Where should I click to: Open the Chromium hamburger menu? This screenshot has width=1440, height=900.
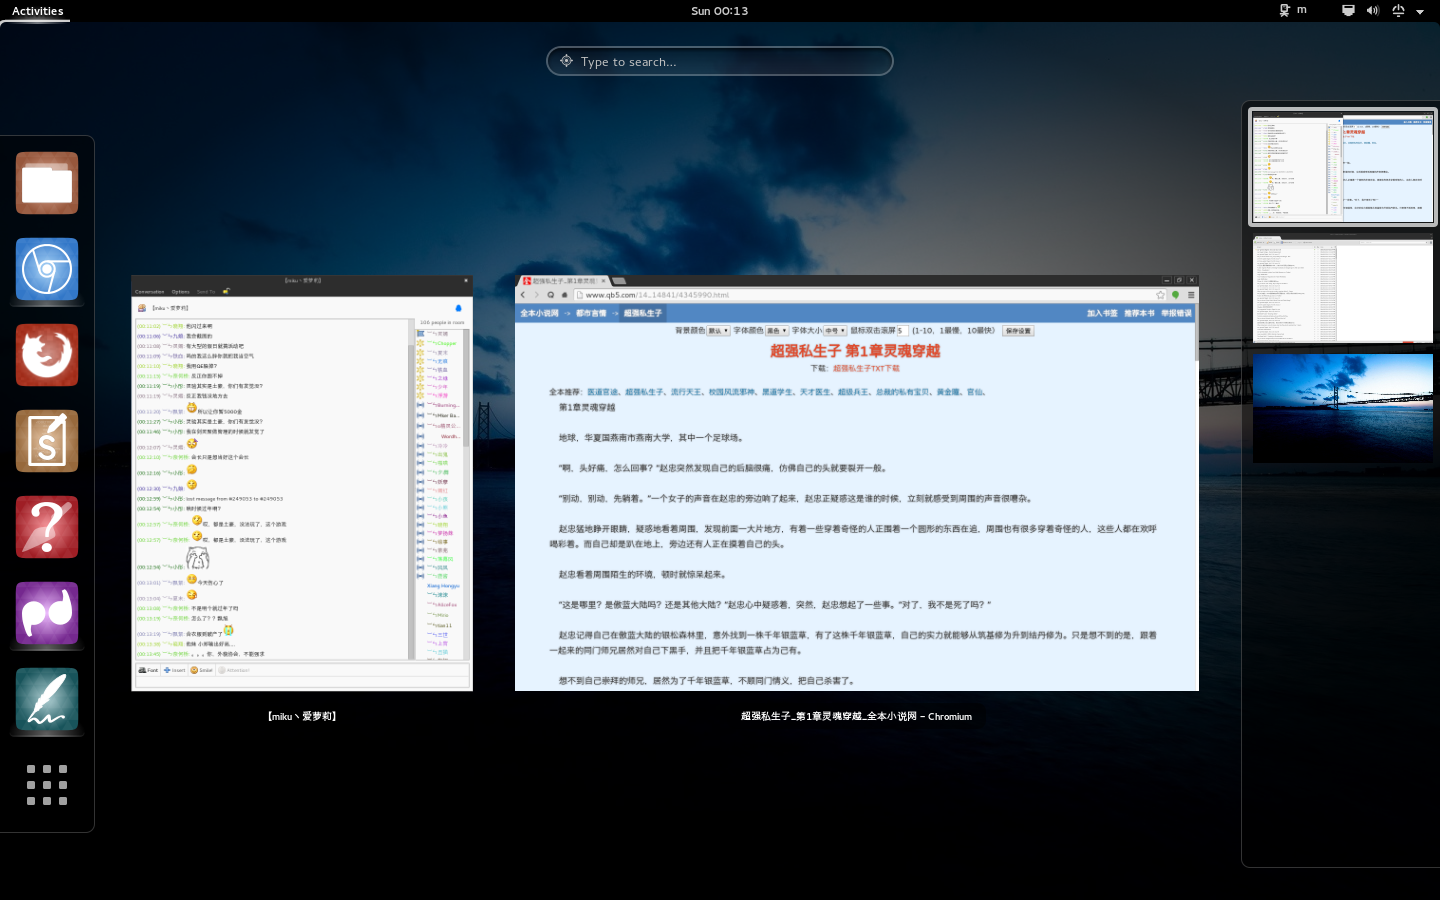click(x=1190, y=295)
